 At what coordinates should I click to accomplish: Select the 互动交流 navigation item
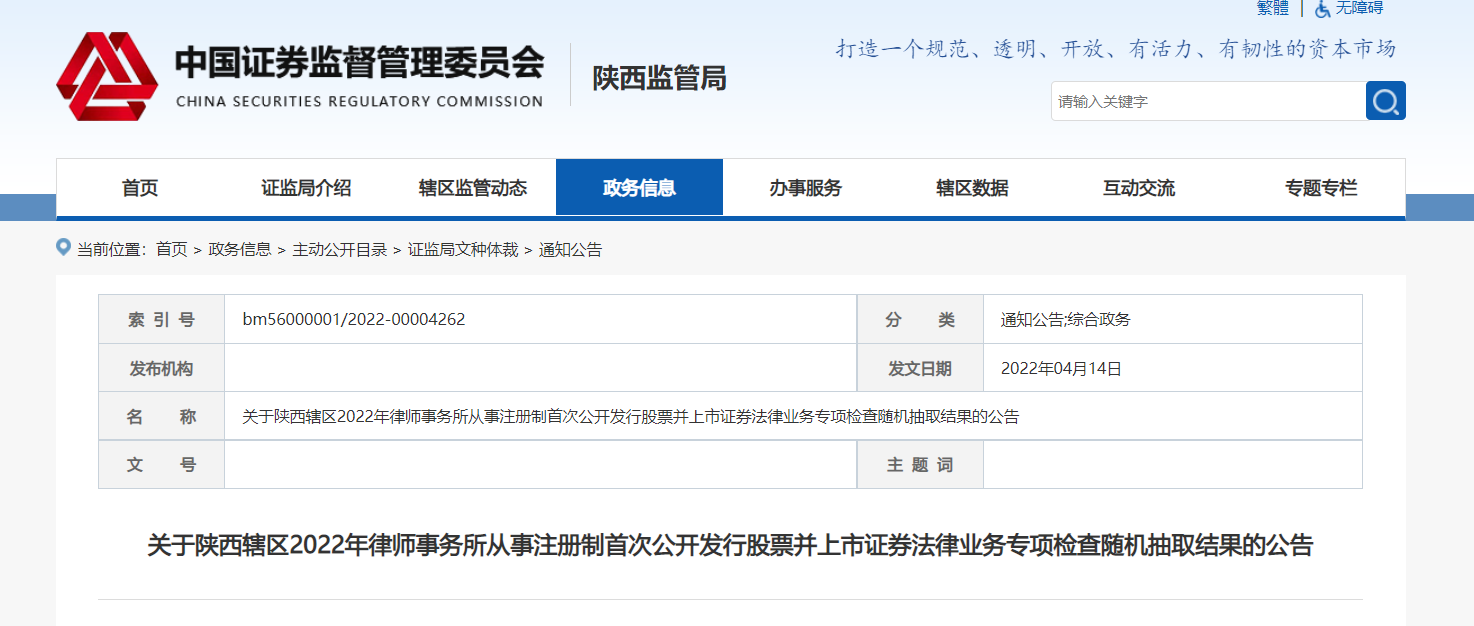click(x=1138, y=188)
